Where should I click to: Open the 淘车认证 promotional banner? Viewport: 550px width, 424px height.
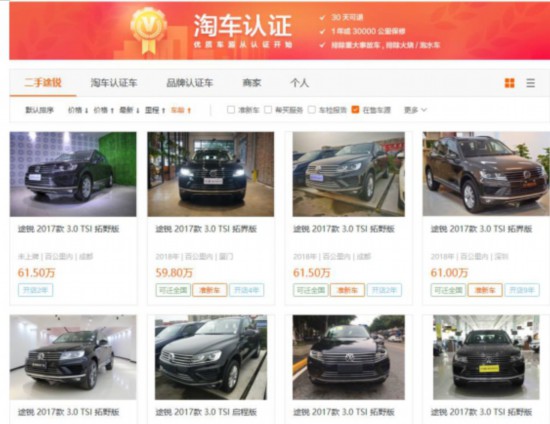coord(280,31)
